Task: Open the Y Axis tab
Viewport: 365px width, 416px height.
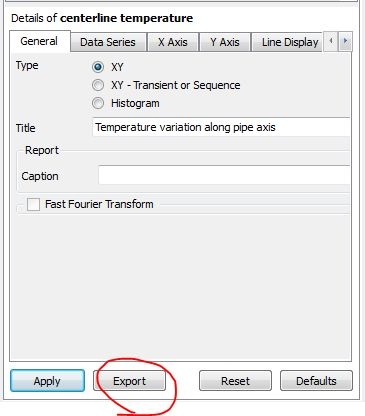Action: 225,42
